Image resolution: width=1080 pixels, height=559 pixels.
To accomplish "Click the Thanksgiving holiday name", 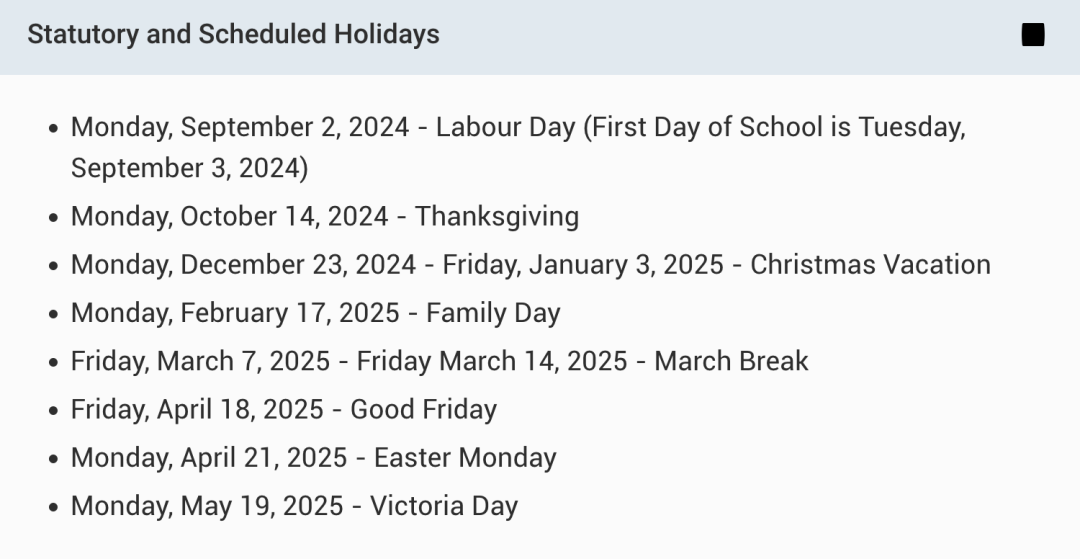I will (x=497, y=216).
